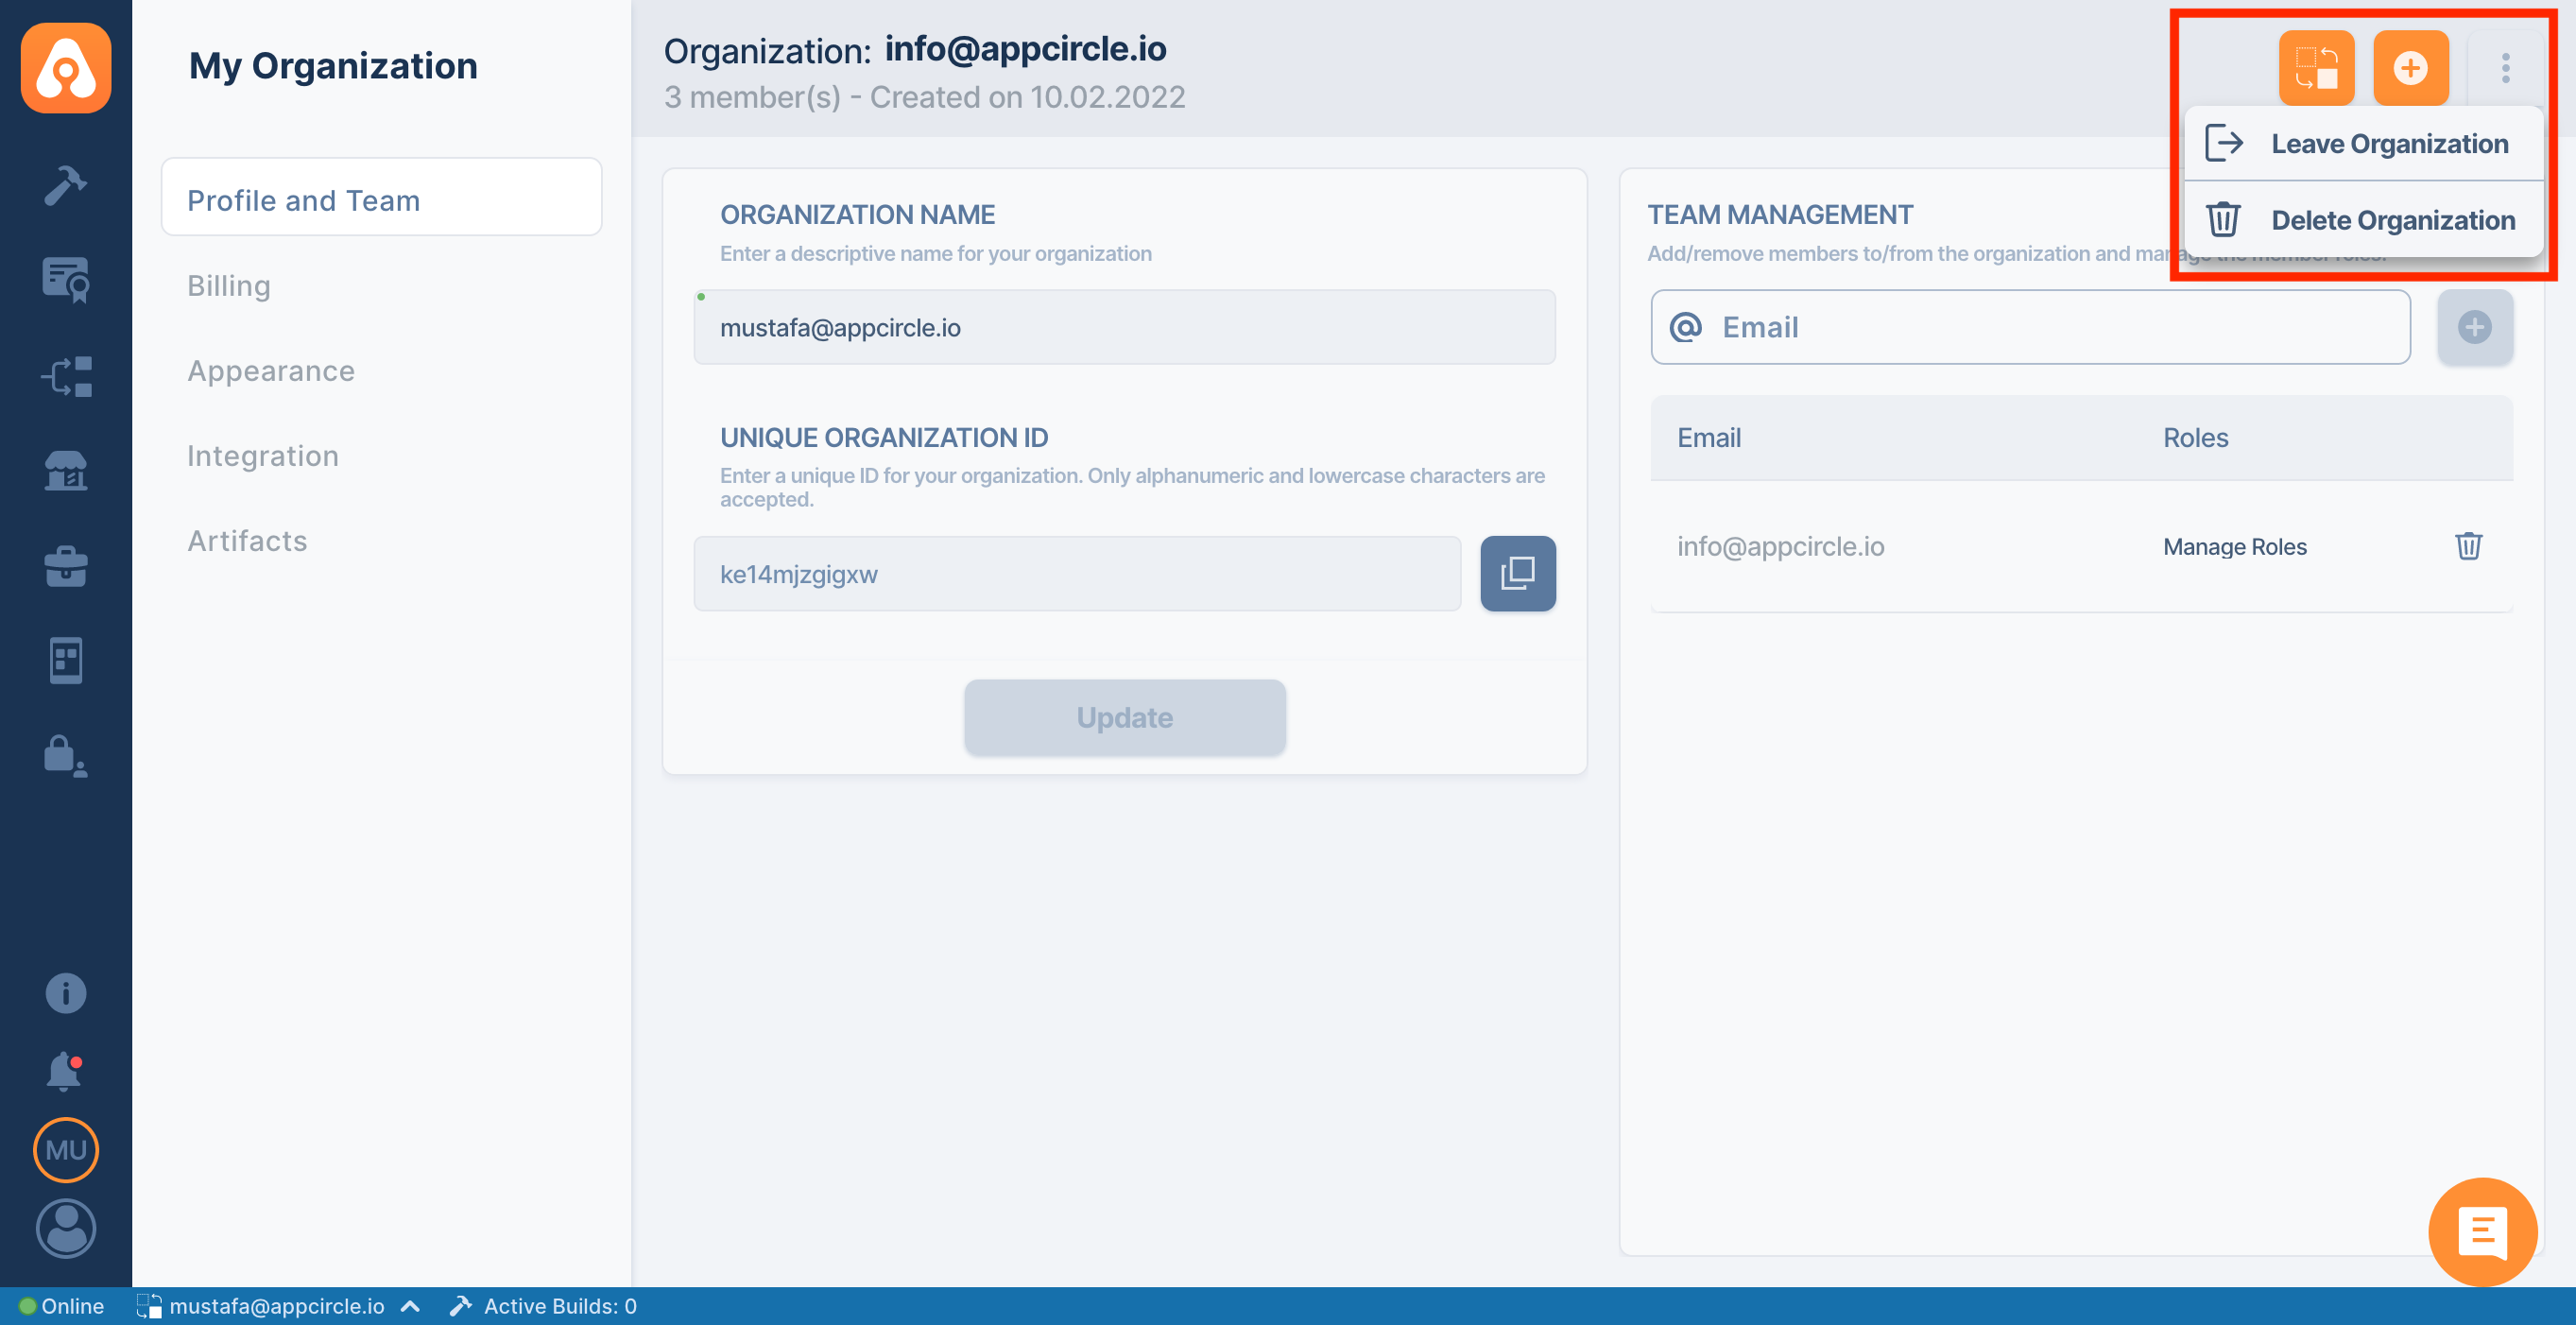The height and width of the screenshot is (1325, 2576).
Task: Open the info help icon
Action: (x=66, y=993)
